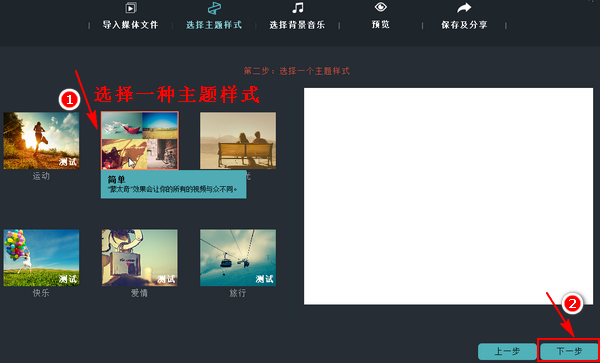Click the preview eye icon

coord(380,7)
